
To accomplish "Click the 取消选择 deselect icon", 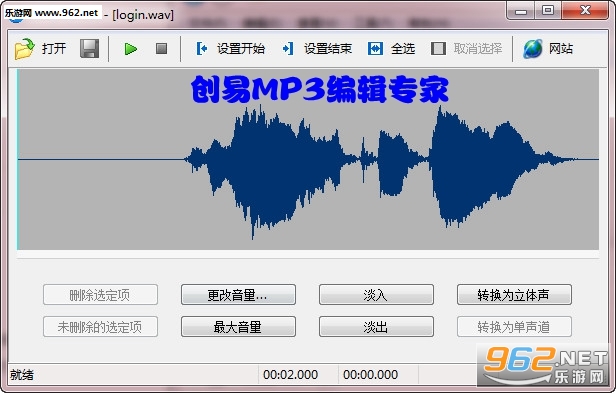I will pyautogui.click(x=438, y=49).
